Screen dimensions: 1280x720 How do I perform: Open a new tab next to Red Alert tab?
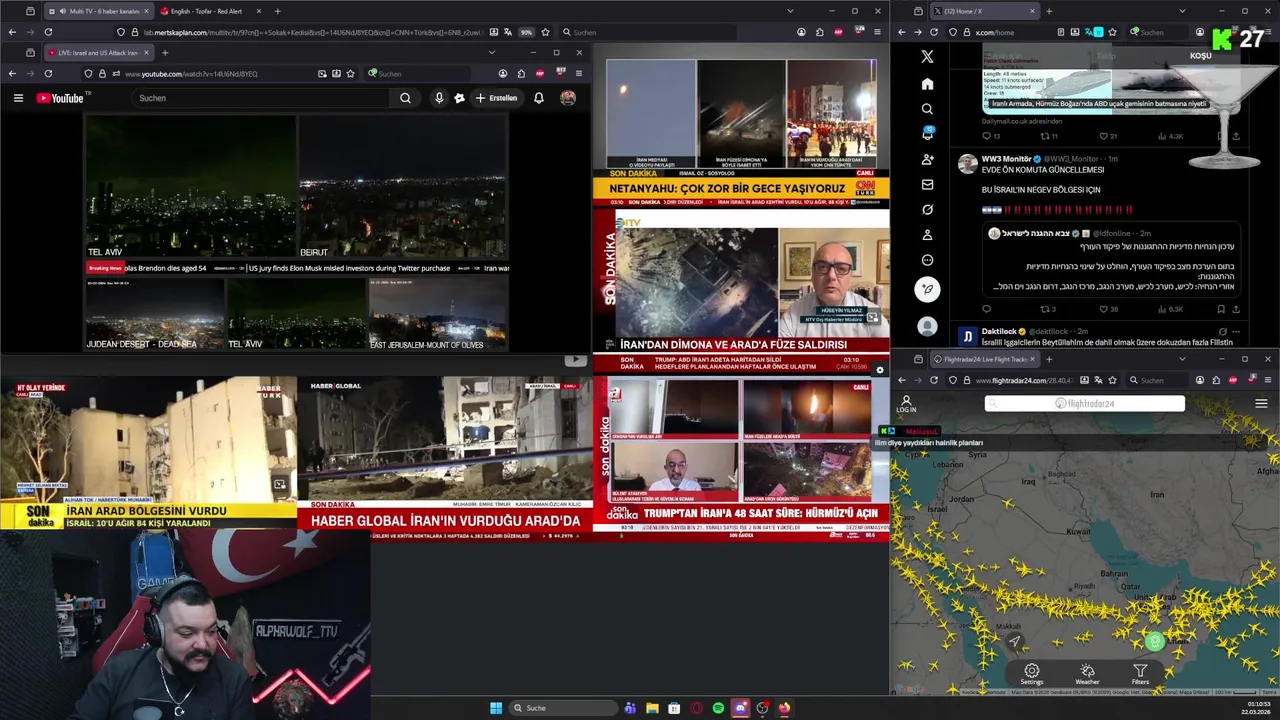pos(278,11)
